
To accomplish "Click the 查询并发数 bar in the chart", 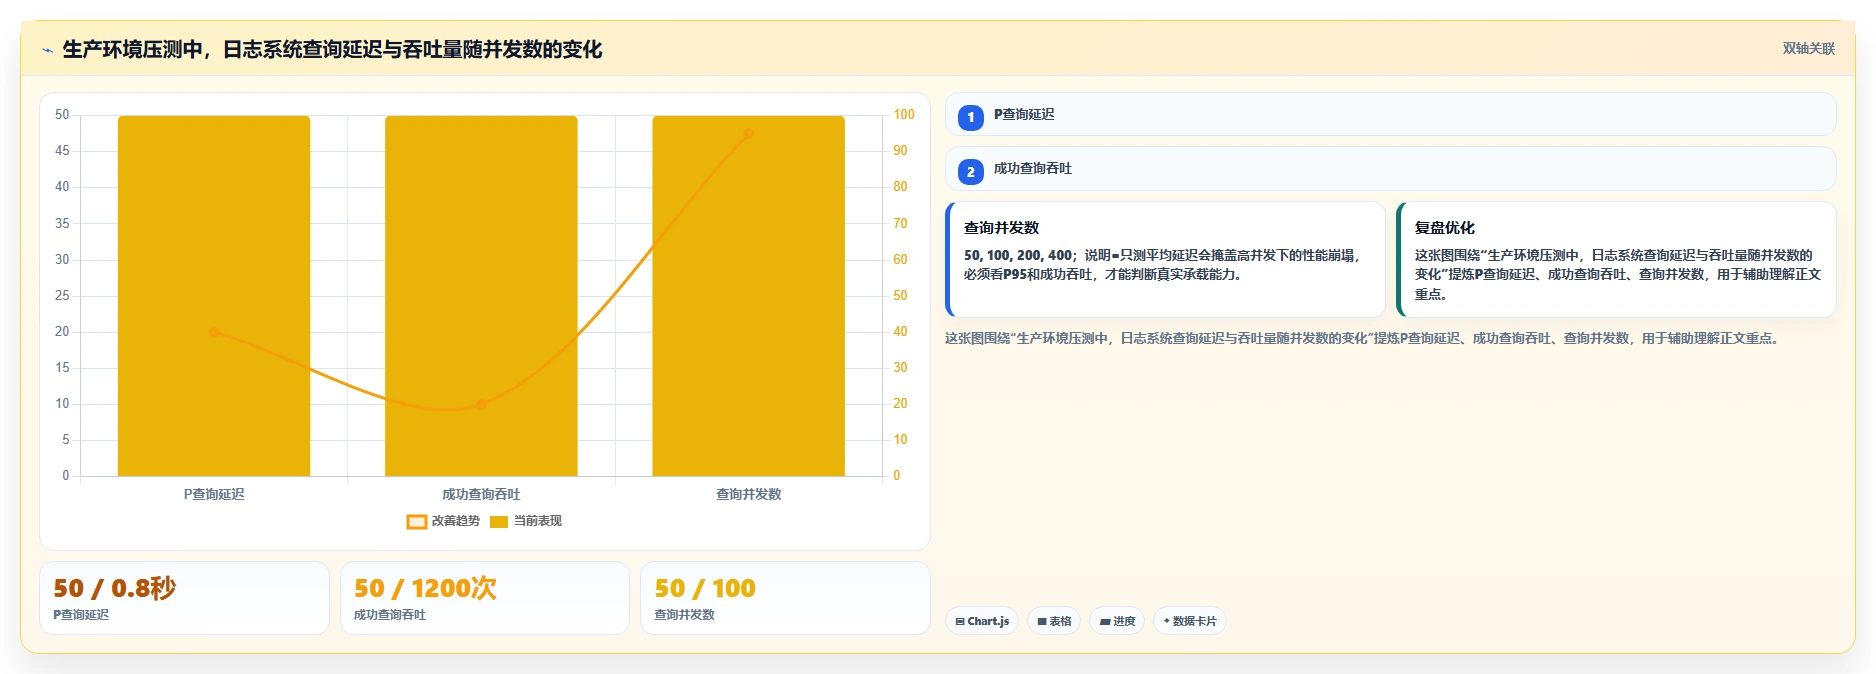I will click(748, 296).
